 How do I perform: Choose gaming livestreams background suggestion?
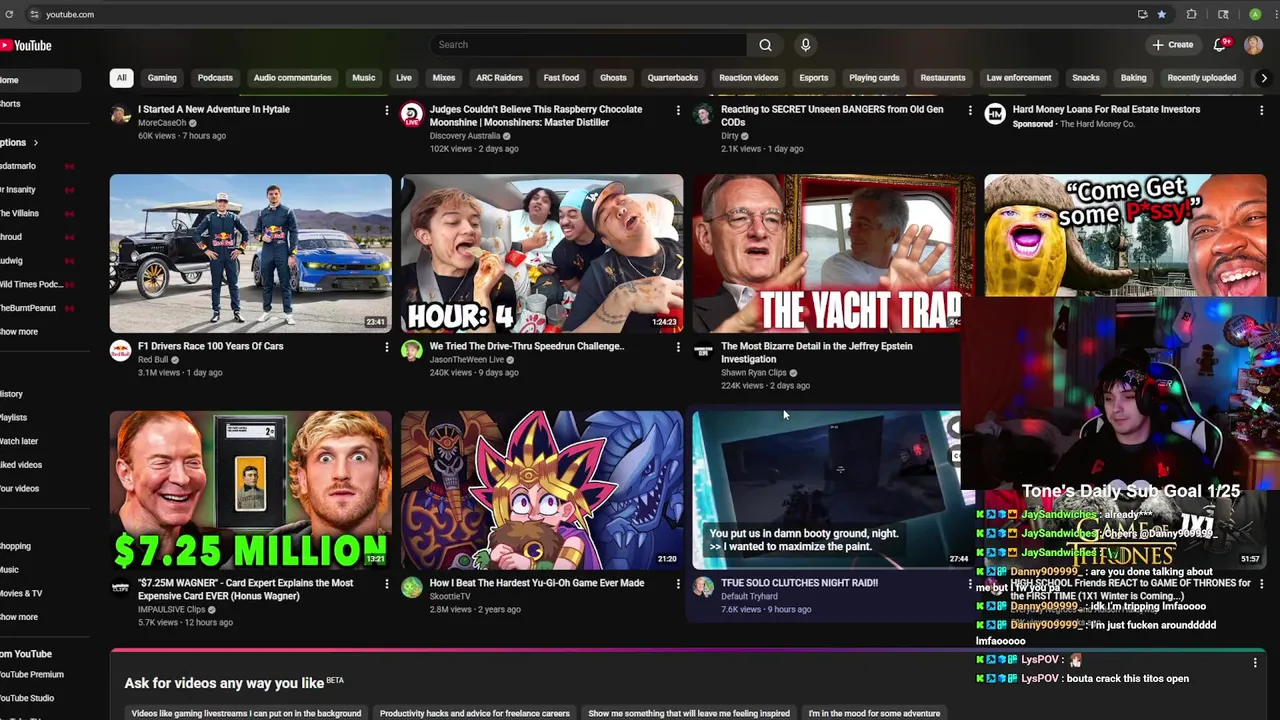pos(246,713)
